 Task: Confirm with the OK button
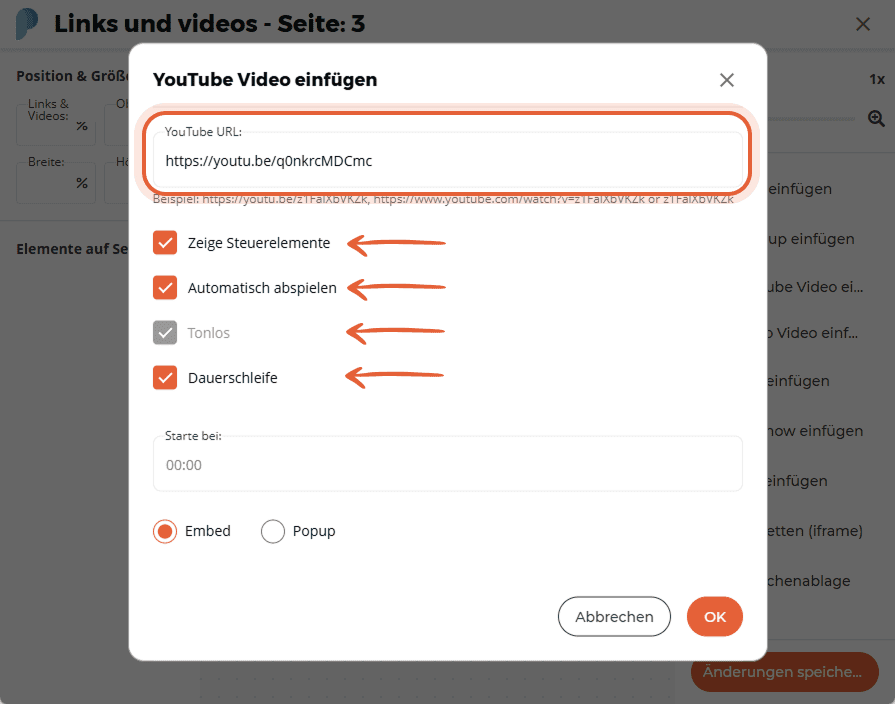715,617
